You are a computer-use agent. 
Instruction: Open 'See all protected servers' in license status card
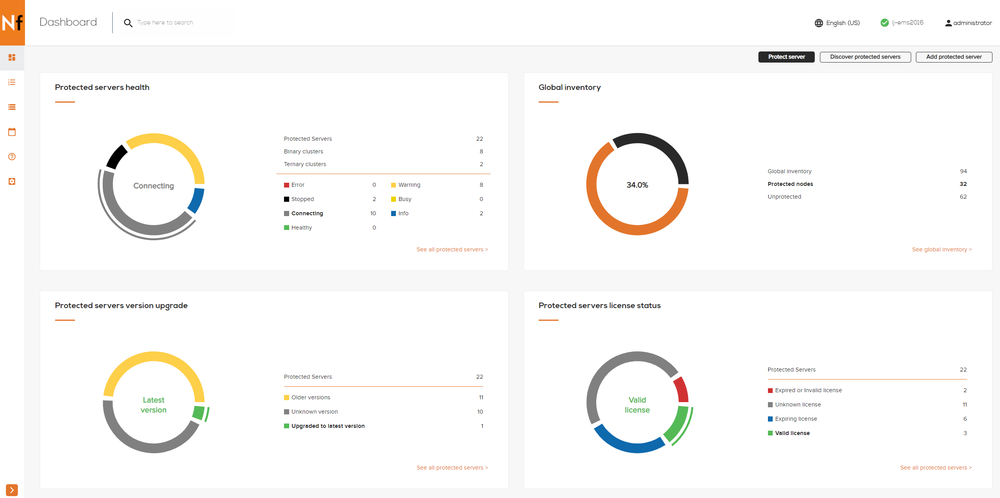(936, 467)
